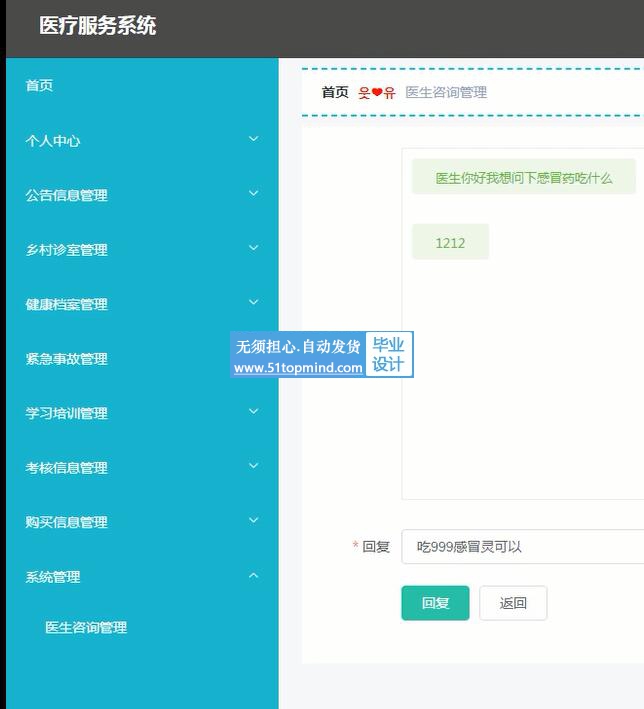The width and height of the screenshot is (644, 709).
Task: Click 医生咨询管理 in the breadcrumb
Action: pos(446,92)
